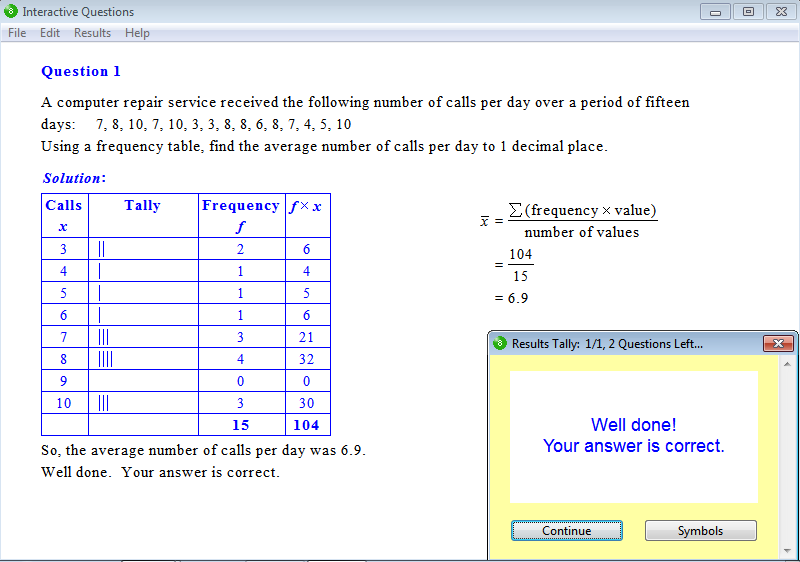Click the Results Tally dialog icon
Screen dimensions: 800x562
499,343
